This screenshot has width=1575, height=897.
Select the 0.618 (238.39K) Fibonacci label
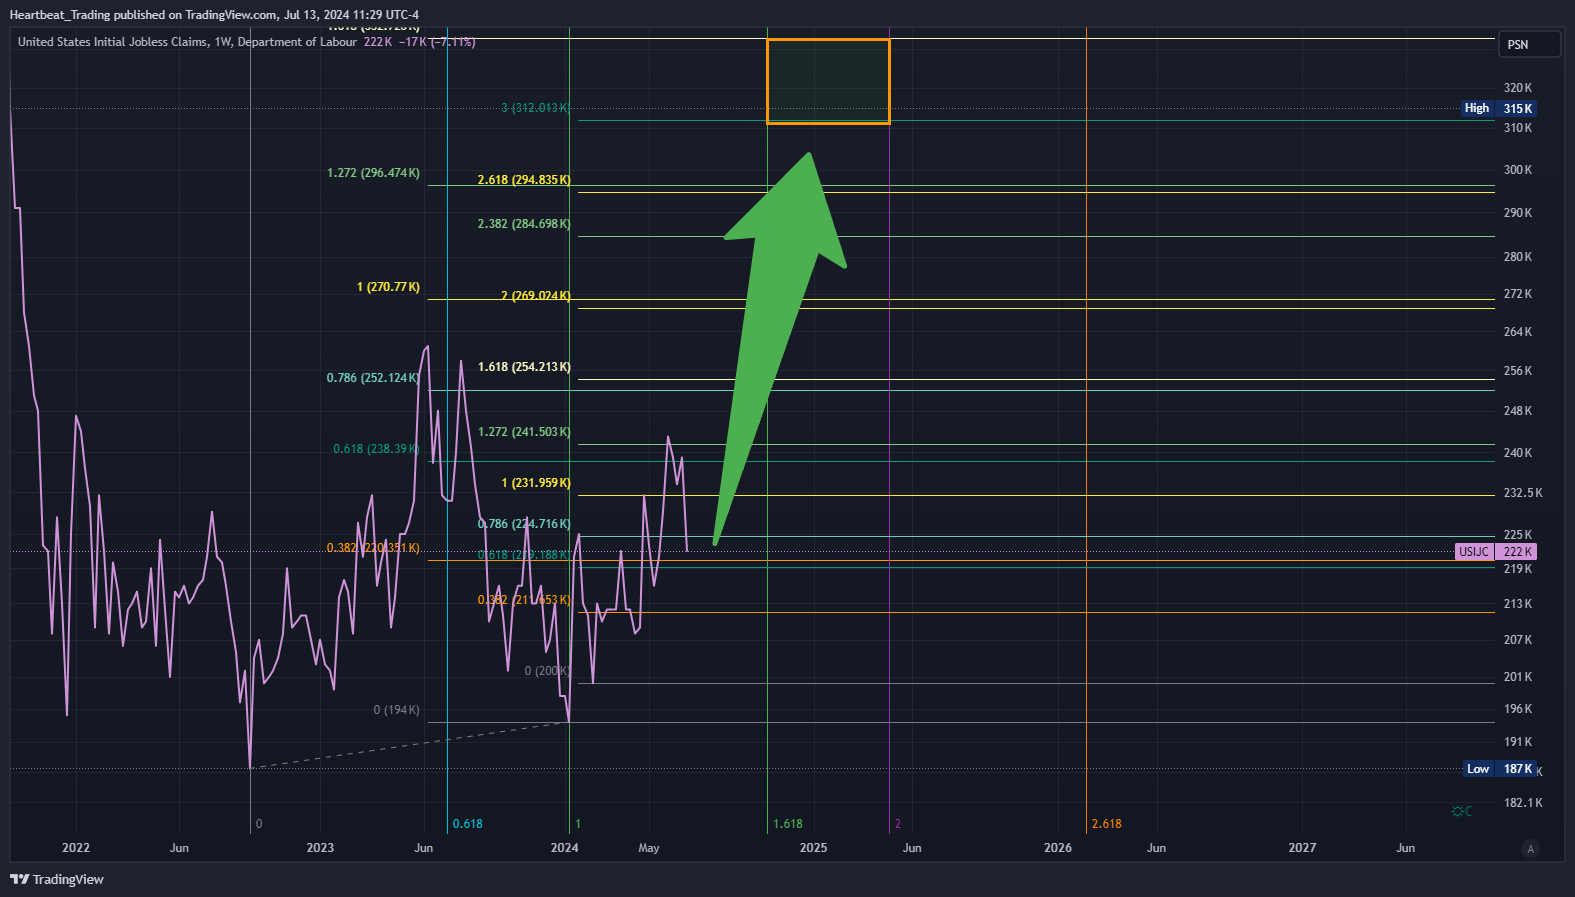tap(376, 449)
